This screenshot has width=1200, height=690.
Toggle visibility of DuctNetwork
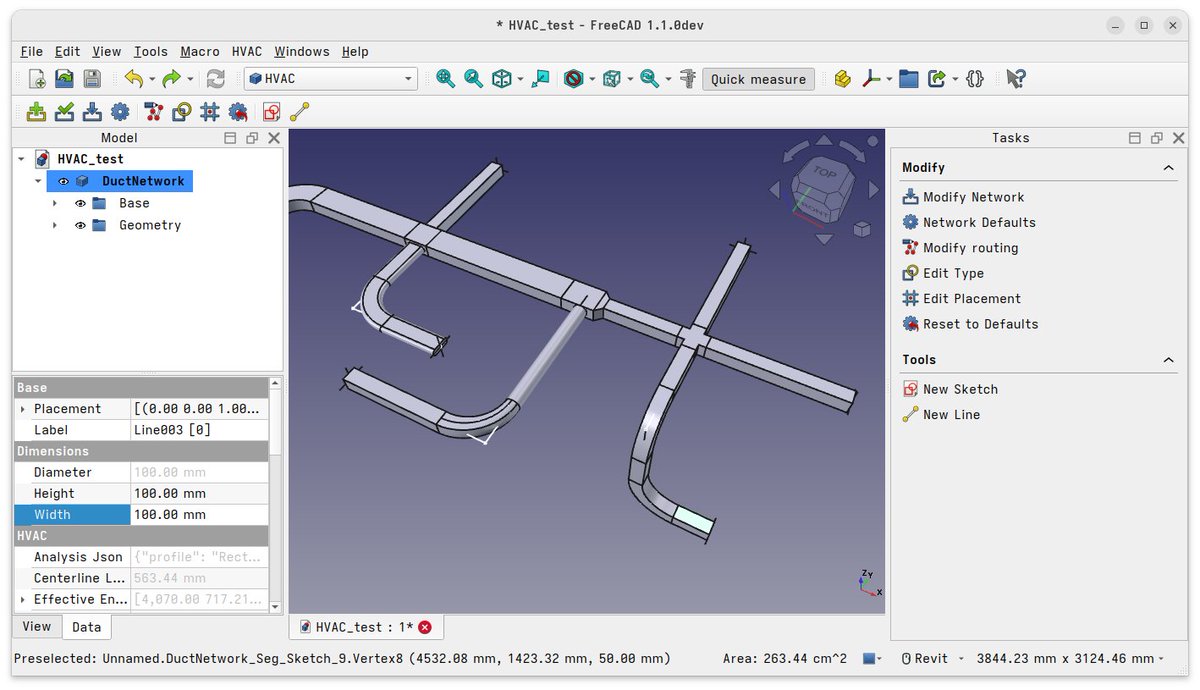pyautogui.click(x=62, y=181)
